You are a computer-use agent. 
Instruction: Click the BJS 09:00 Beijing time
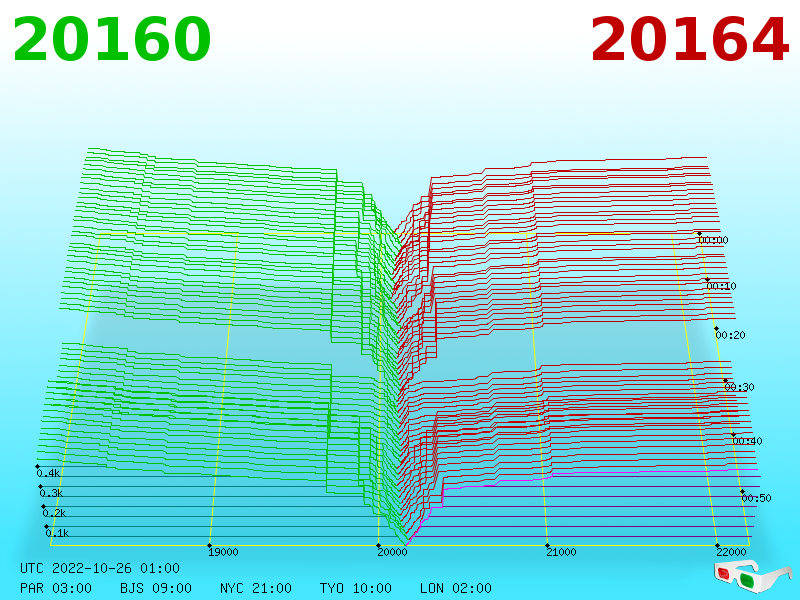click(x=156, y=588)
